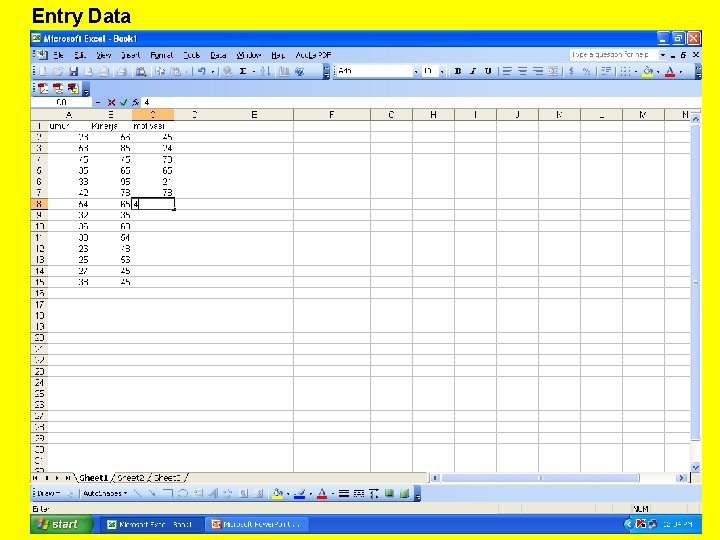720x540 pixels.
Task: Open the Font size dropdown
Action: 442,72
